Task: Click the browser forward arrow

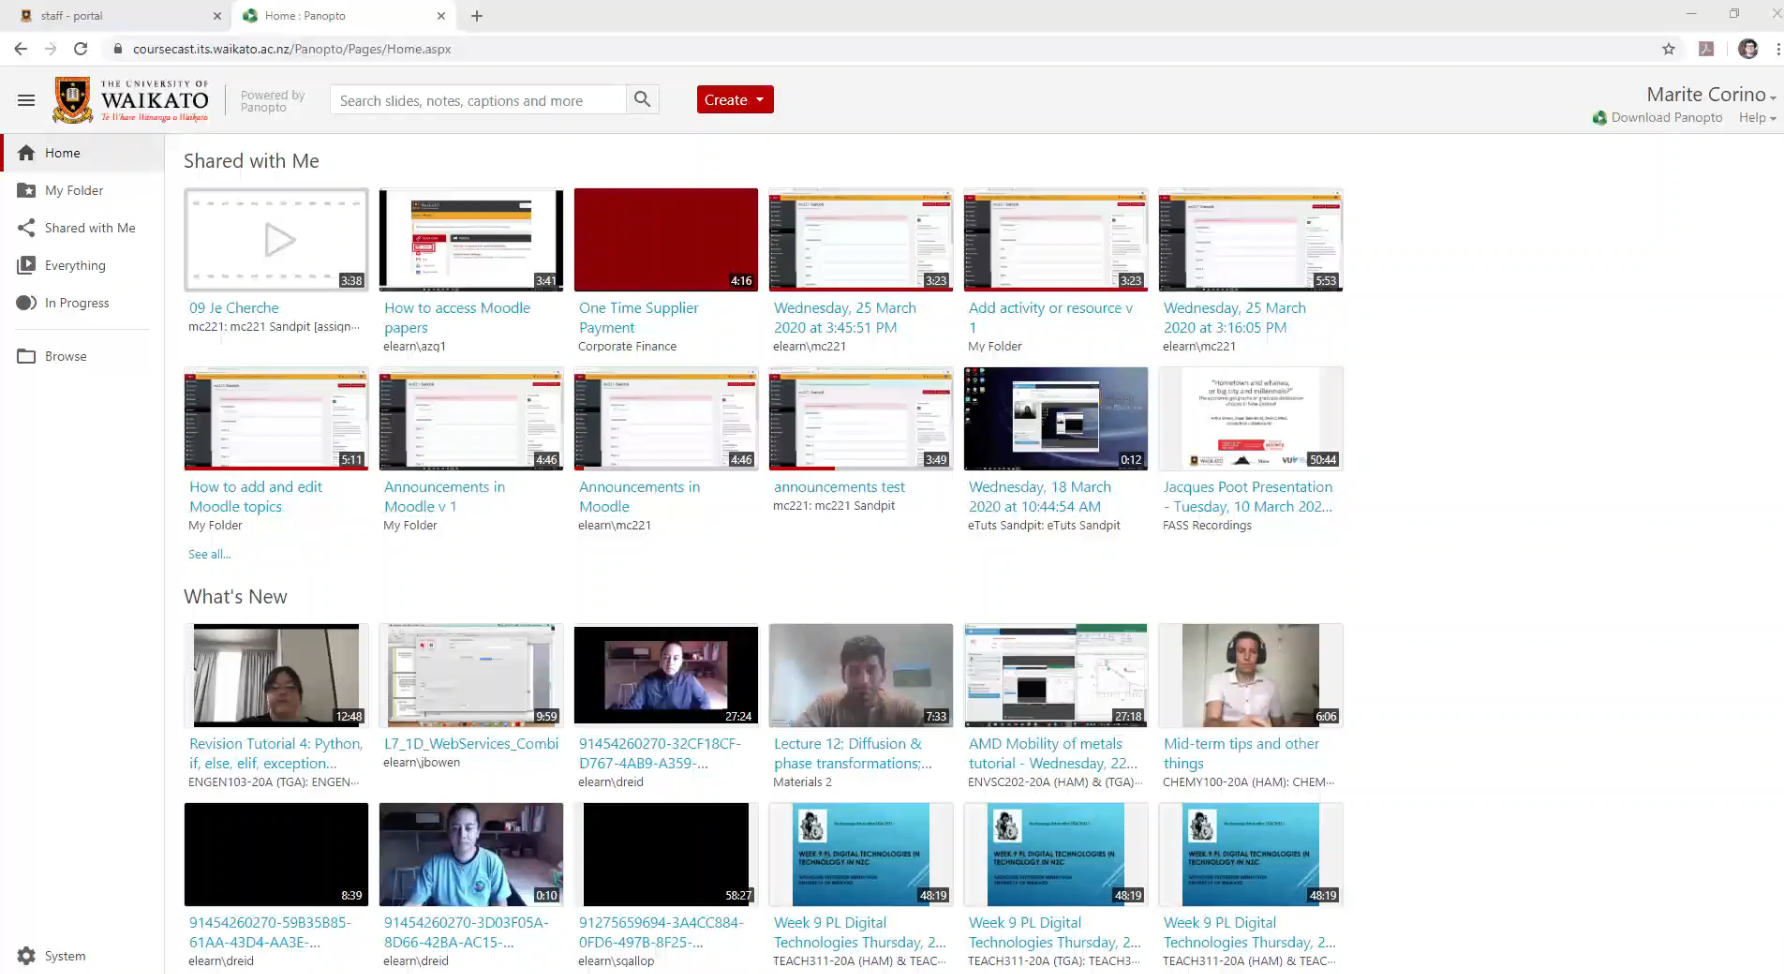Action: pyautogui.click(x=51, y=48)
